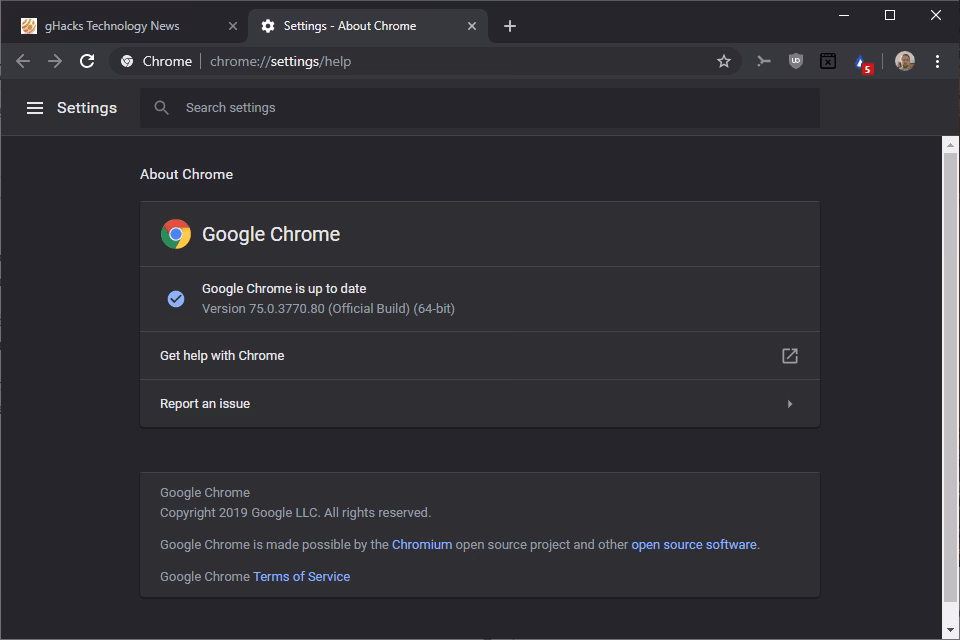Click the blue up-to-date checkmark icon
Viewport: 960px width, 640px height.
176,298
